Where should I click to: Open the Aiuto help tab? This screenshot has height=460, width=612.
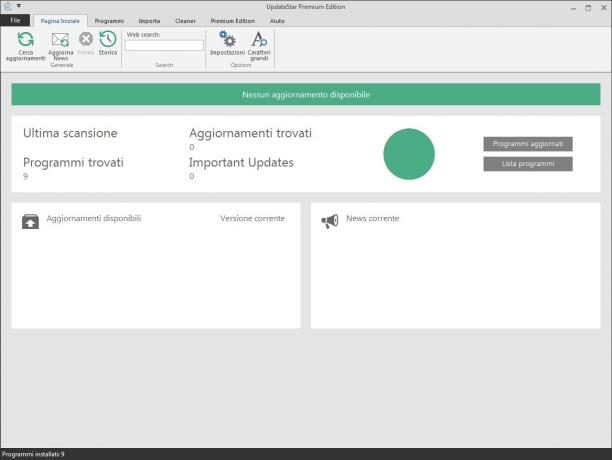click(277, 21)
